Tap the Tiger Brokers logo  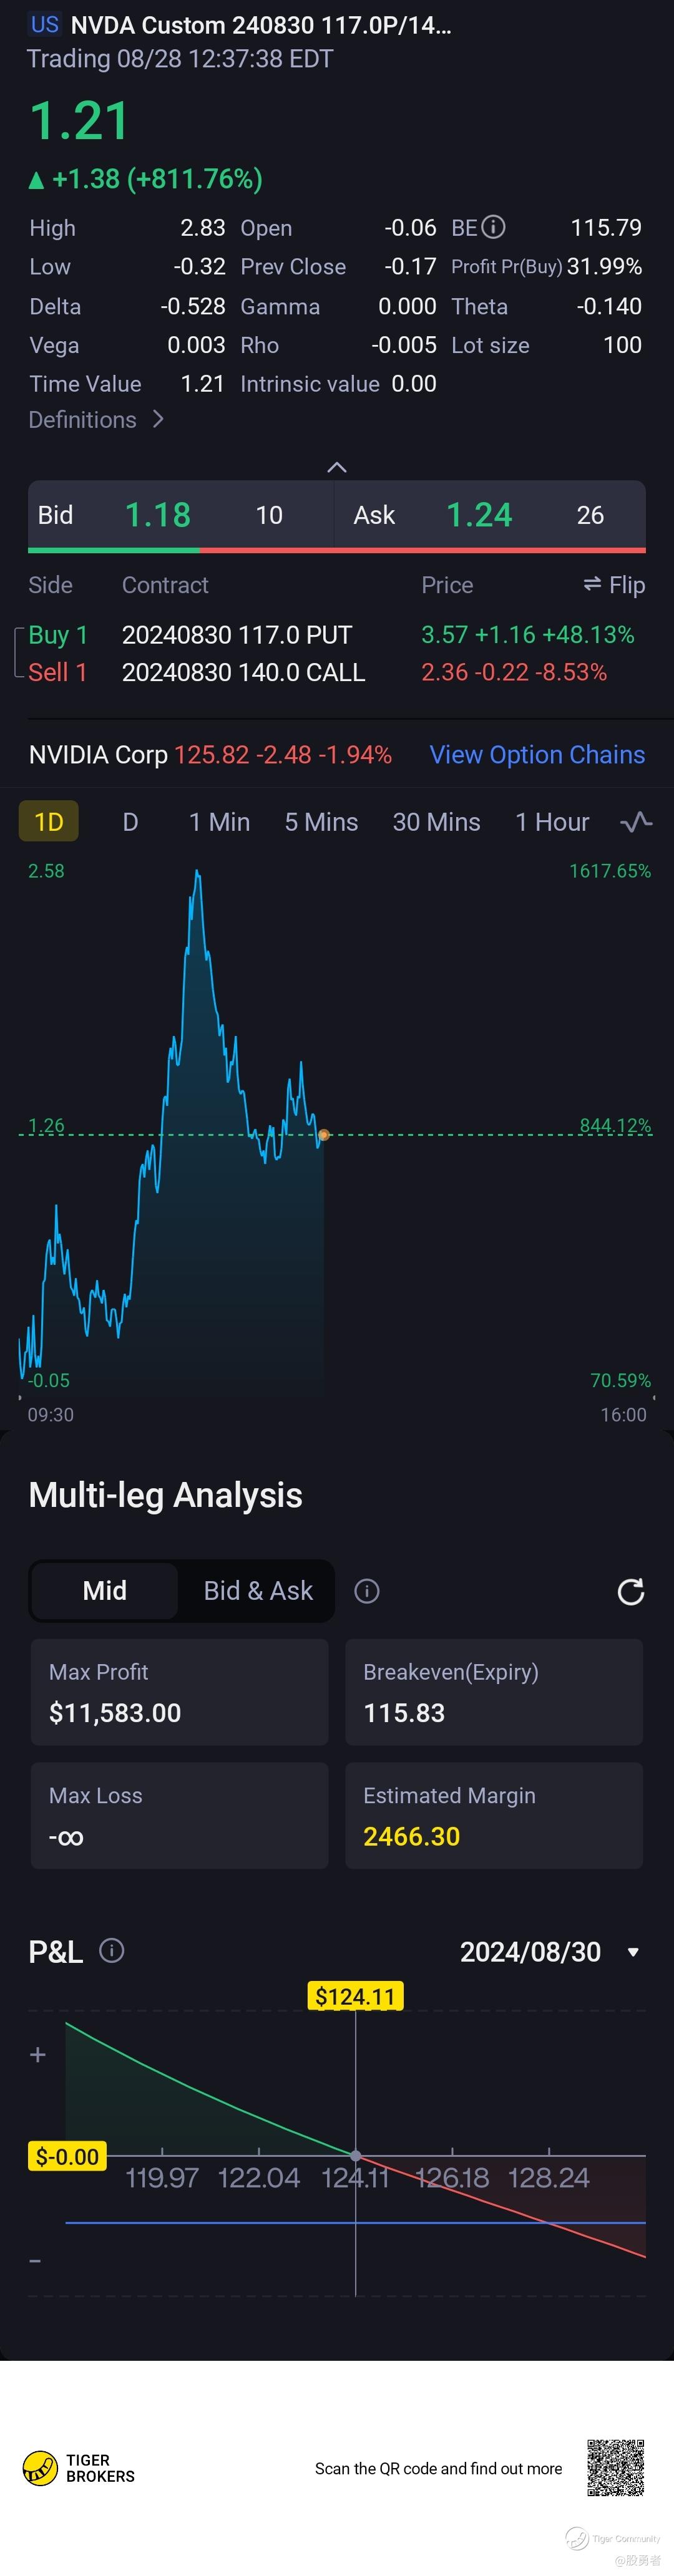tap(79, 2468)
